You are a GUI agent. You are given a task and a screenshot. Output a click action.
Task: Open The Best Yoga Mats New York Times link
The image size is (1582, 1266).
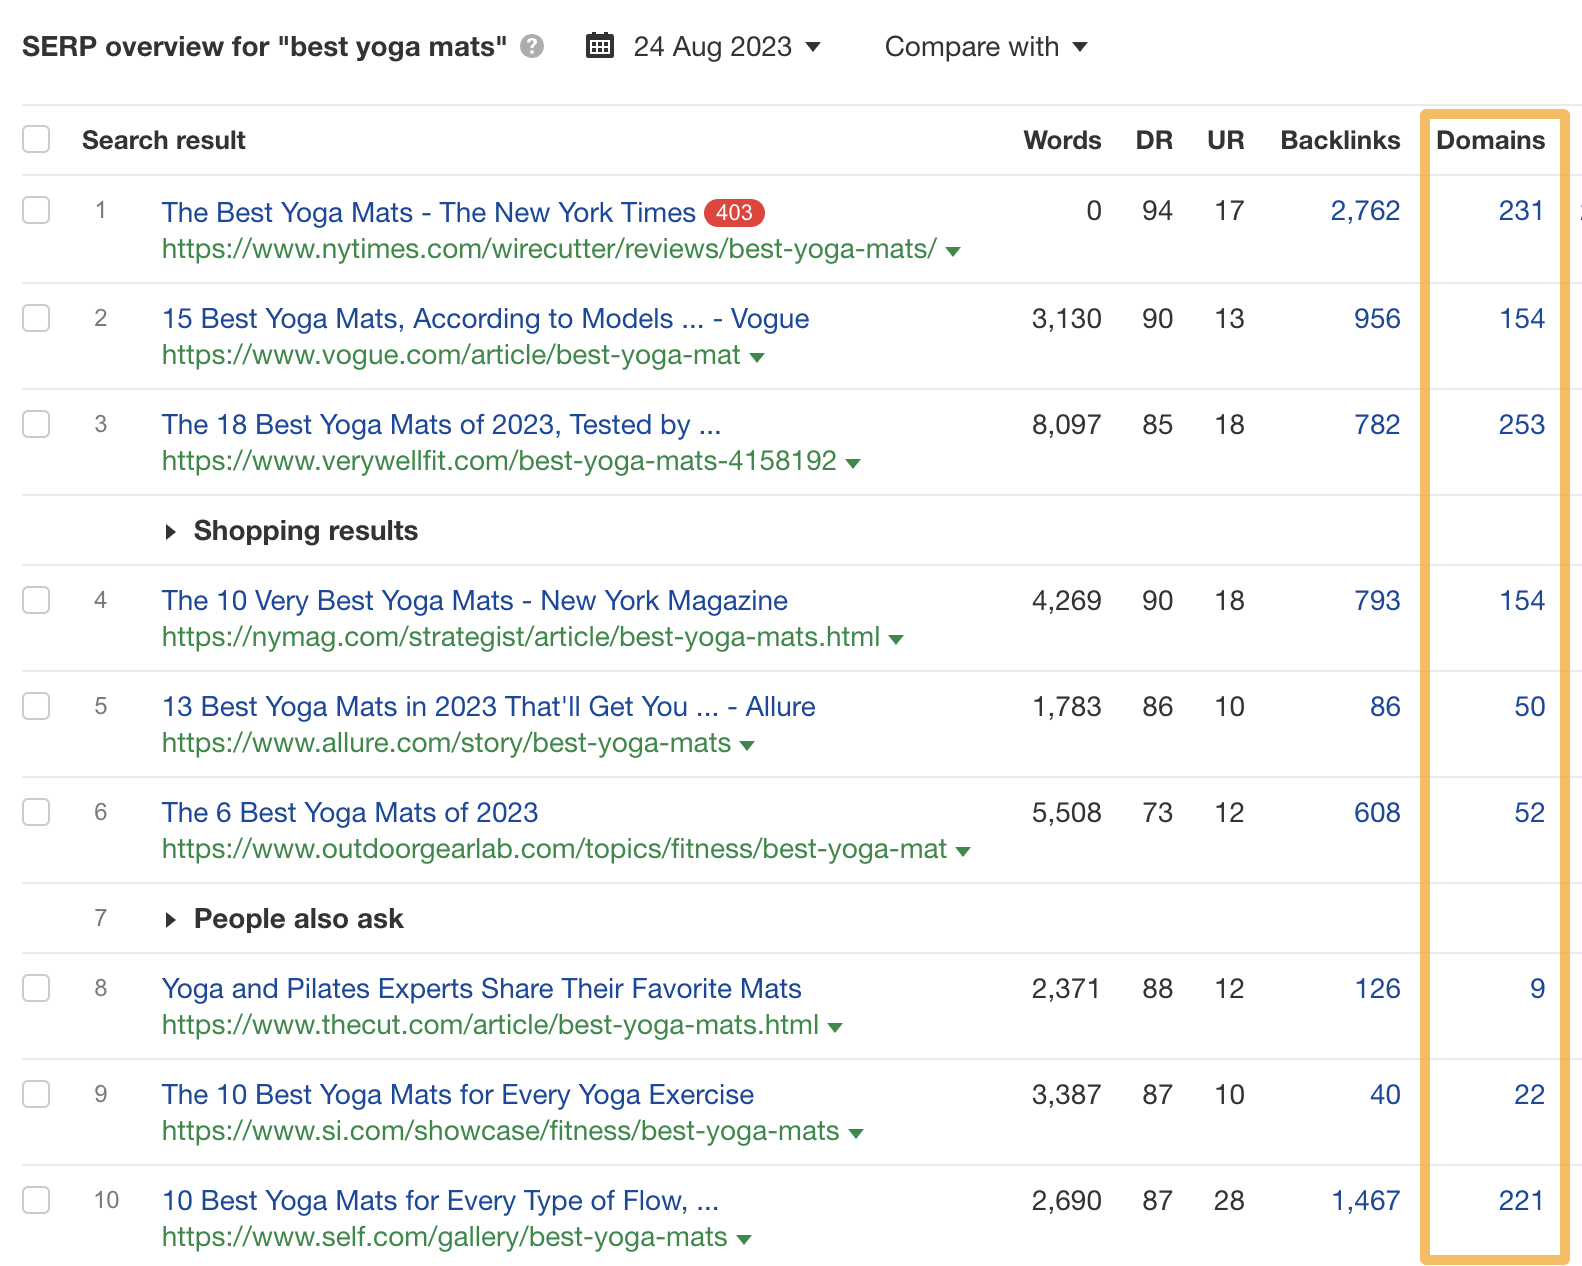click(x=428, y=212)
